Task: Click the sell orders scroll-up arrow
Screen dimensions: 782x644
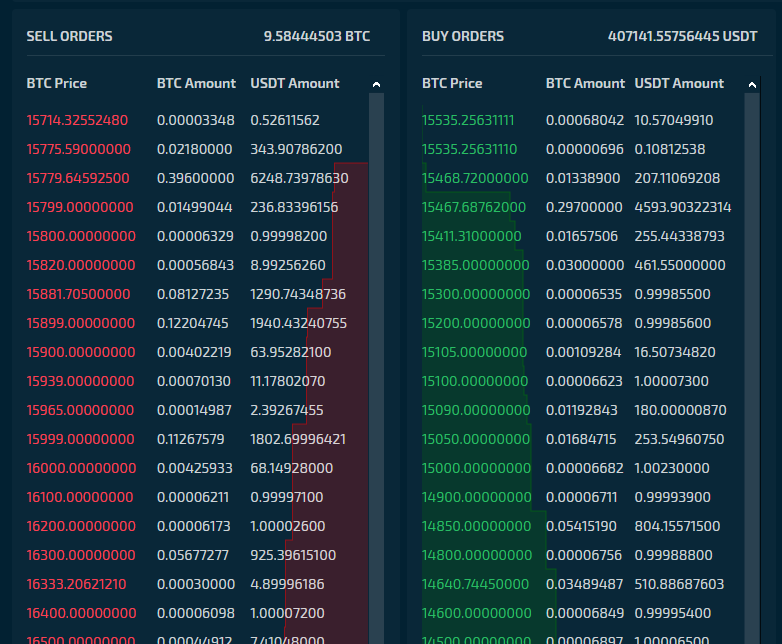Action: click(x=377, y=85)
